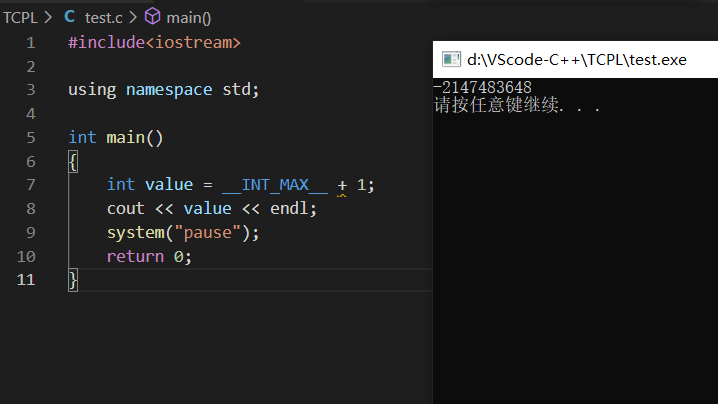Click the cube symbol icon next to main()

[152, 17]
